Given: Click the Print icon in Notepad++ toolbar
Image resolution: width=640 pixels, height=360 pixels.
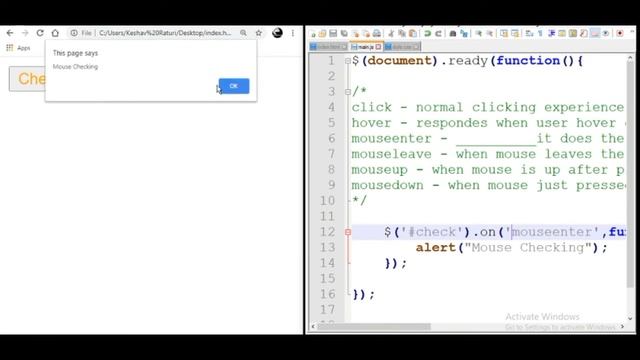Looking at the screenshot, I should [376, 33].
